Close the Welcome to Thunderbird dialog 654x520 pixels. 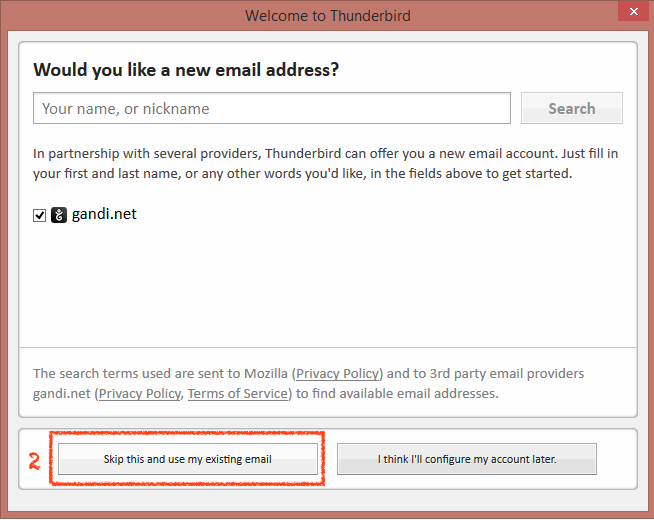[630, 13]
